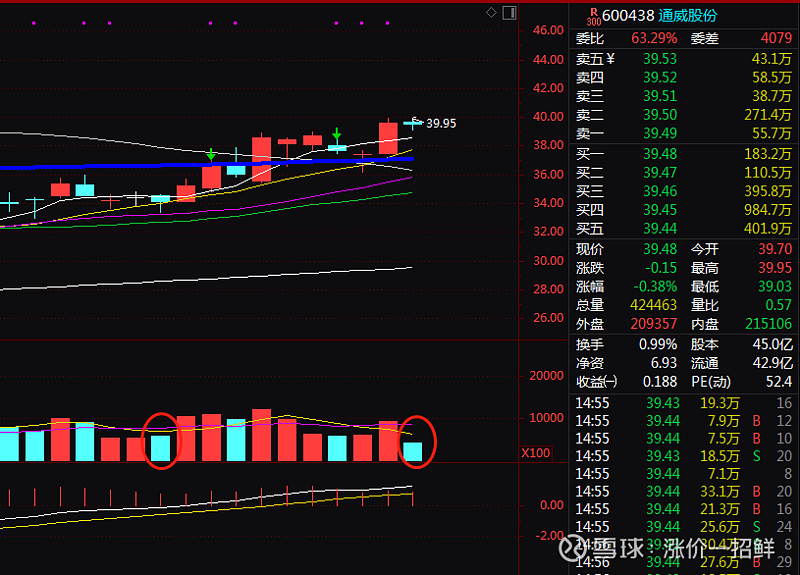The width and height of the screenshot is (800, 575).
Task: Click the 现价 value 39.48
Action: coord(660,249)
